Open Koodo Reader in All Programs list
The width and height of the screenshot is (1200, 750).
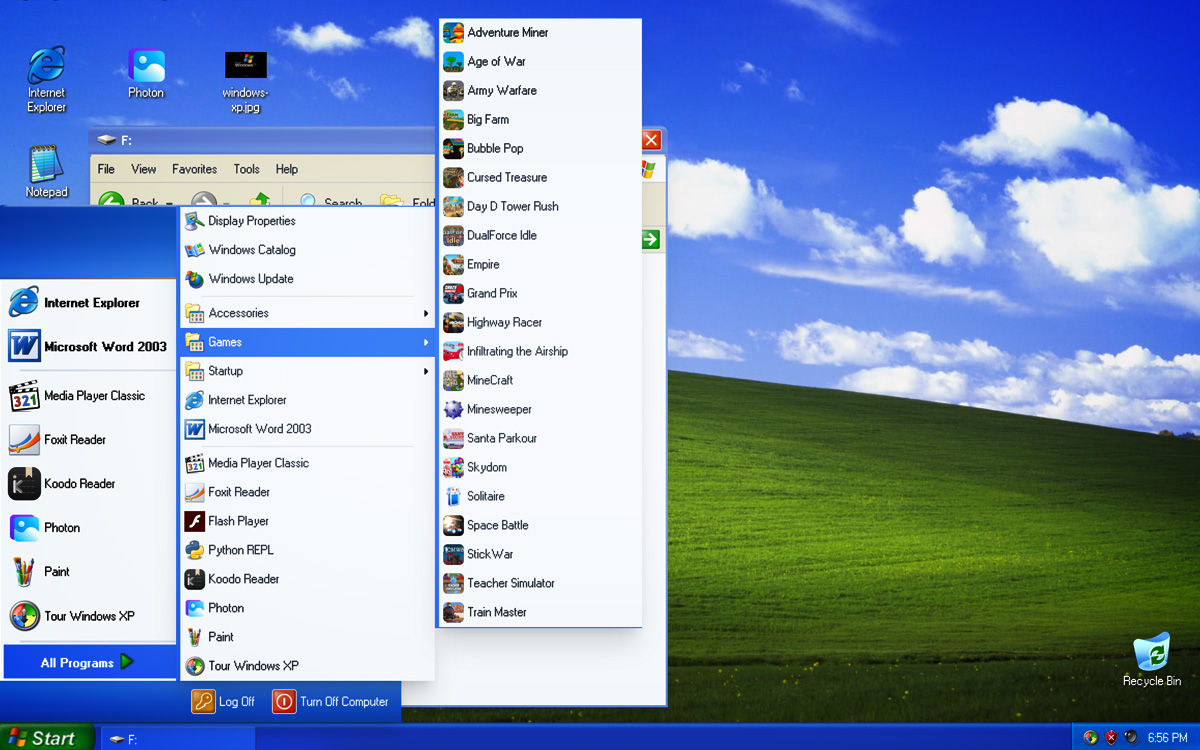coord(307,579)
